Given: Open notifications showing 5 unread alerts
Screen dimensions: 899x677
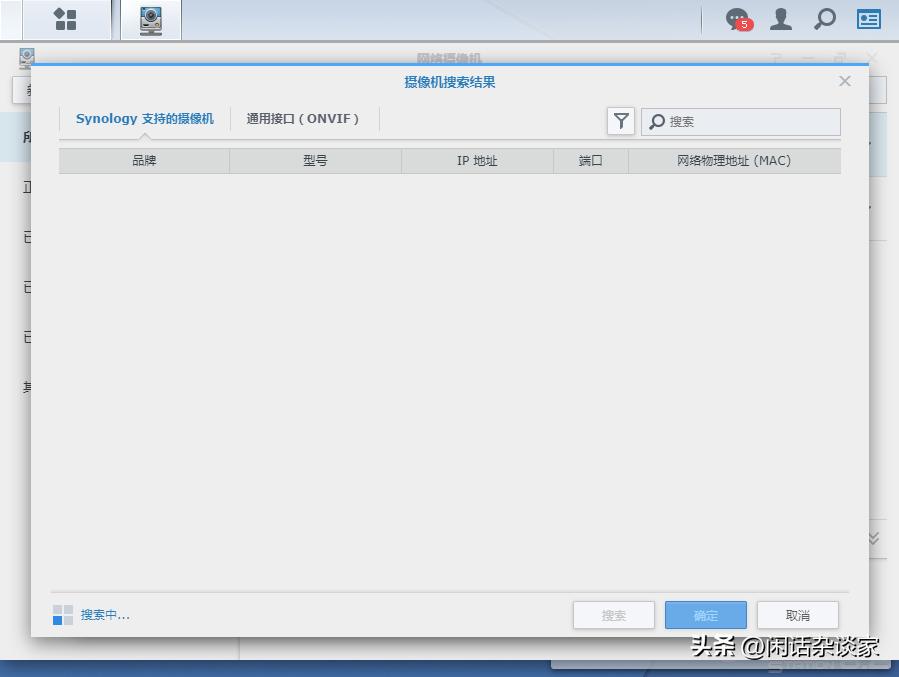Looking at the screenshot, I should [736, 18].
